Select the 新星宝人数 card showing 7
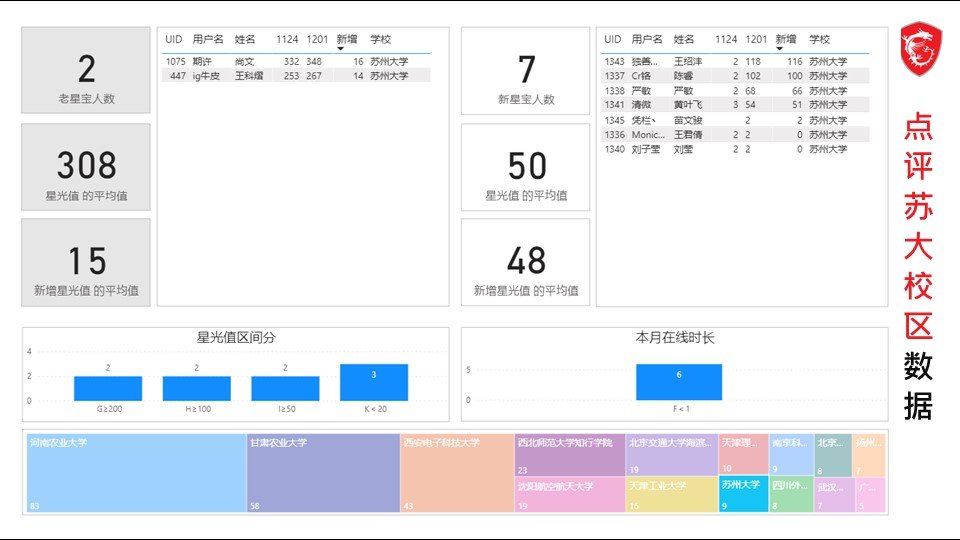 click(x=525, y=70)
